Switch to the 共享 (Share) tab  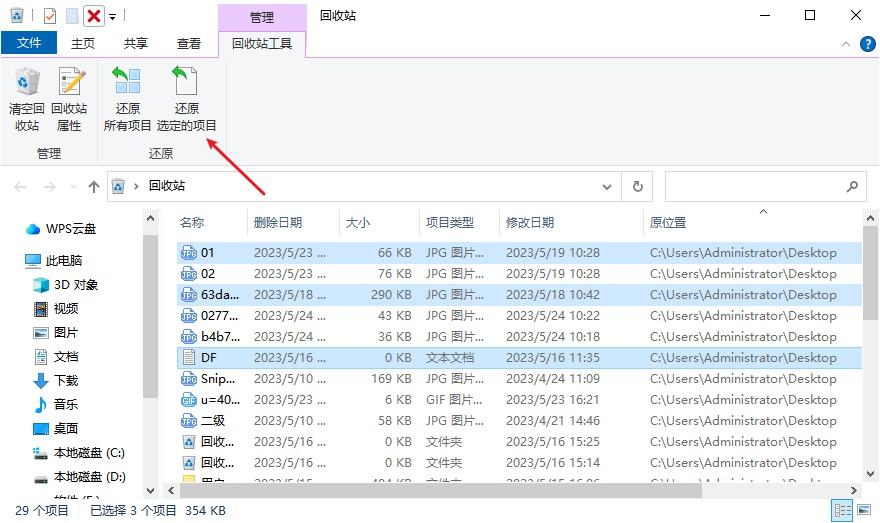click(x=136, y=43)
